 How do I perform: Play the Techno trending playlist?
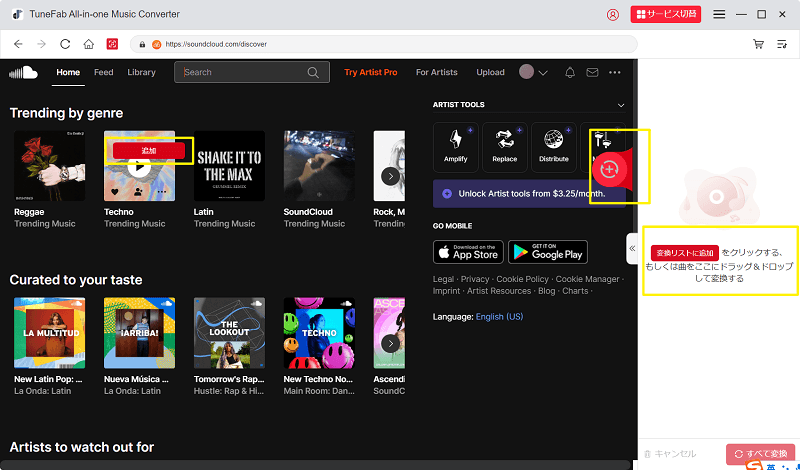point(139,166)
